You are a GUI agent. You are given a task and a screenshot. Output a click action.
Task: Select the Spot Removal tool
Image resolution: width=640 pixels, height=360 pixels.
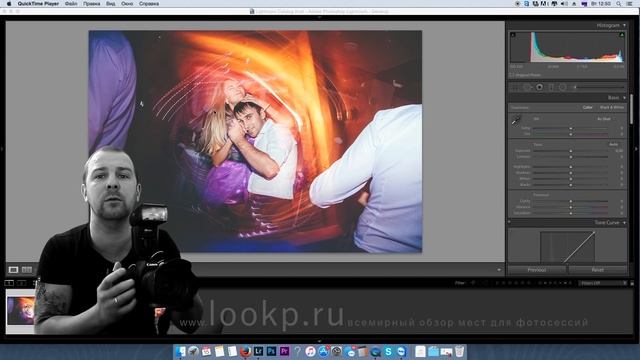[527, 87]
